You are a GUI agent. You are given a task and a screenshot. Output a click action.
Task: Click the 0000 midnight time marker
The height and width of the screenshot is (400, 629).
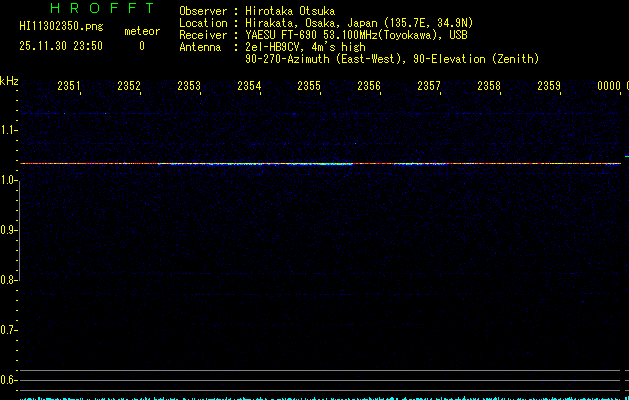609,87
